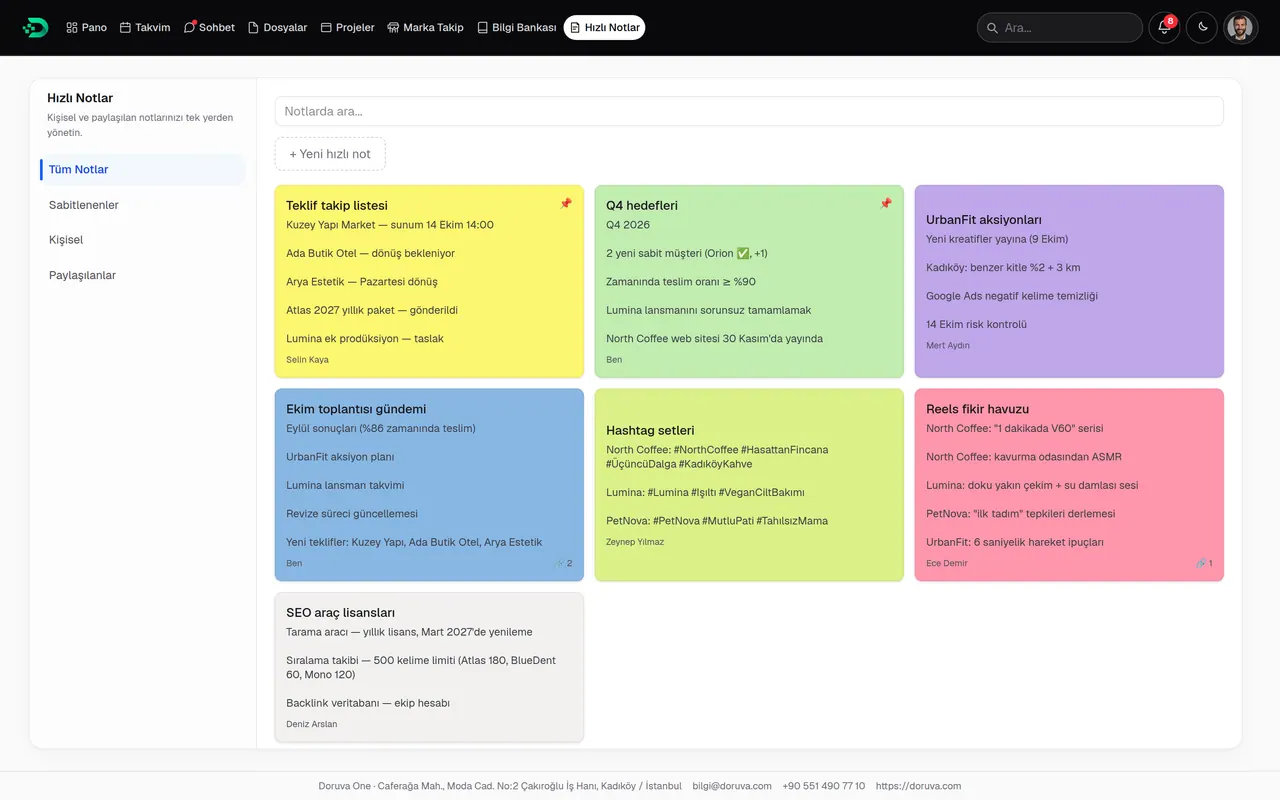Open the Projeler section
Image resolution: width=1280 pixels, height=800 pixels.
347,27
